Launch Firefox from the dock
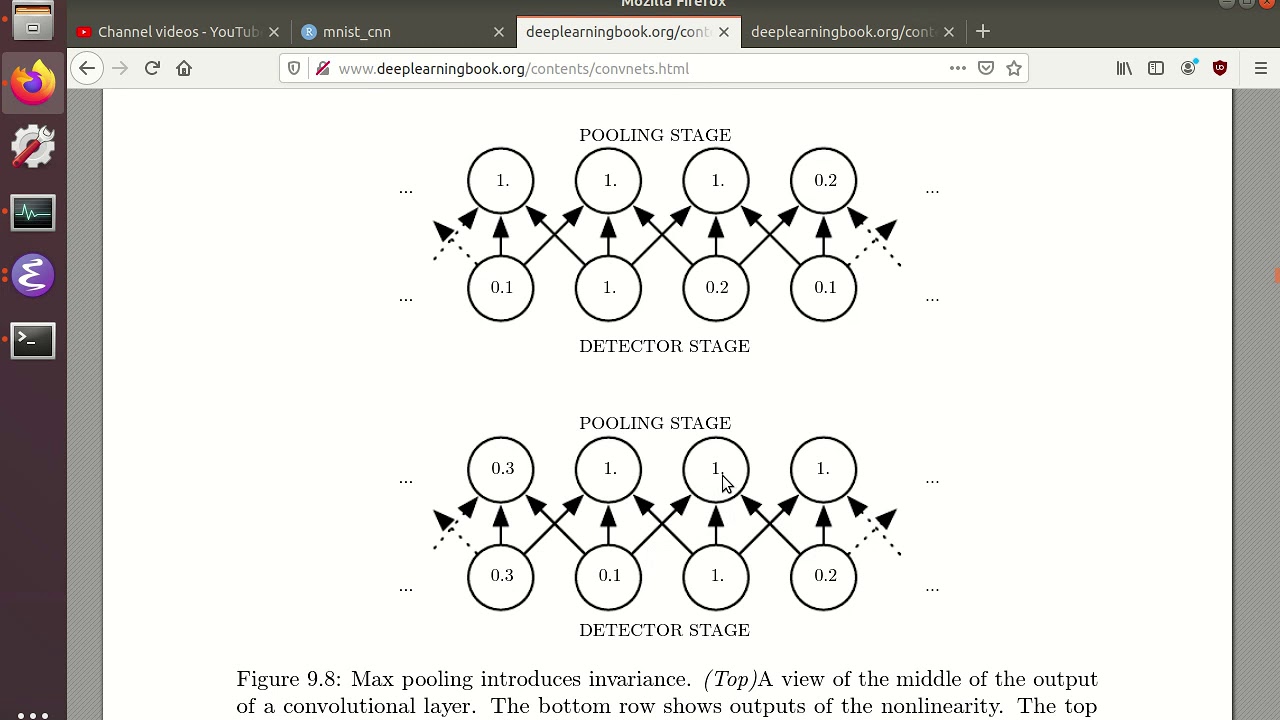Screen dimensions: 1280x720 [33, 83]
